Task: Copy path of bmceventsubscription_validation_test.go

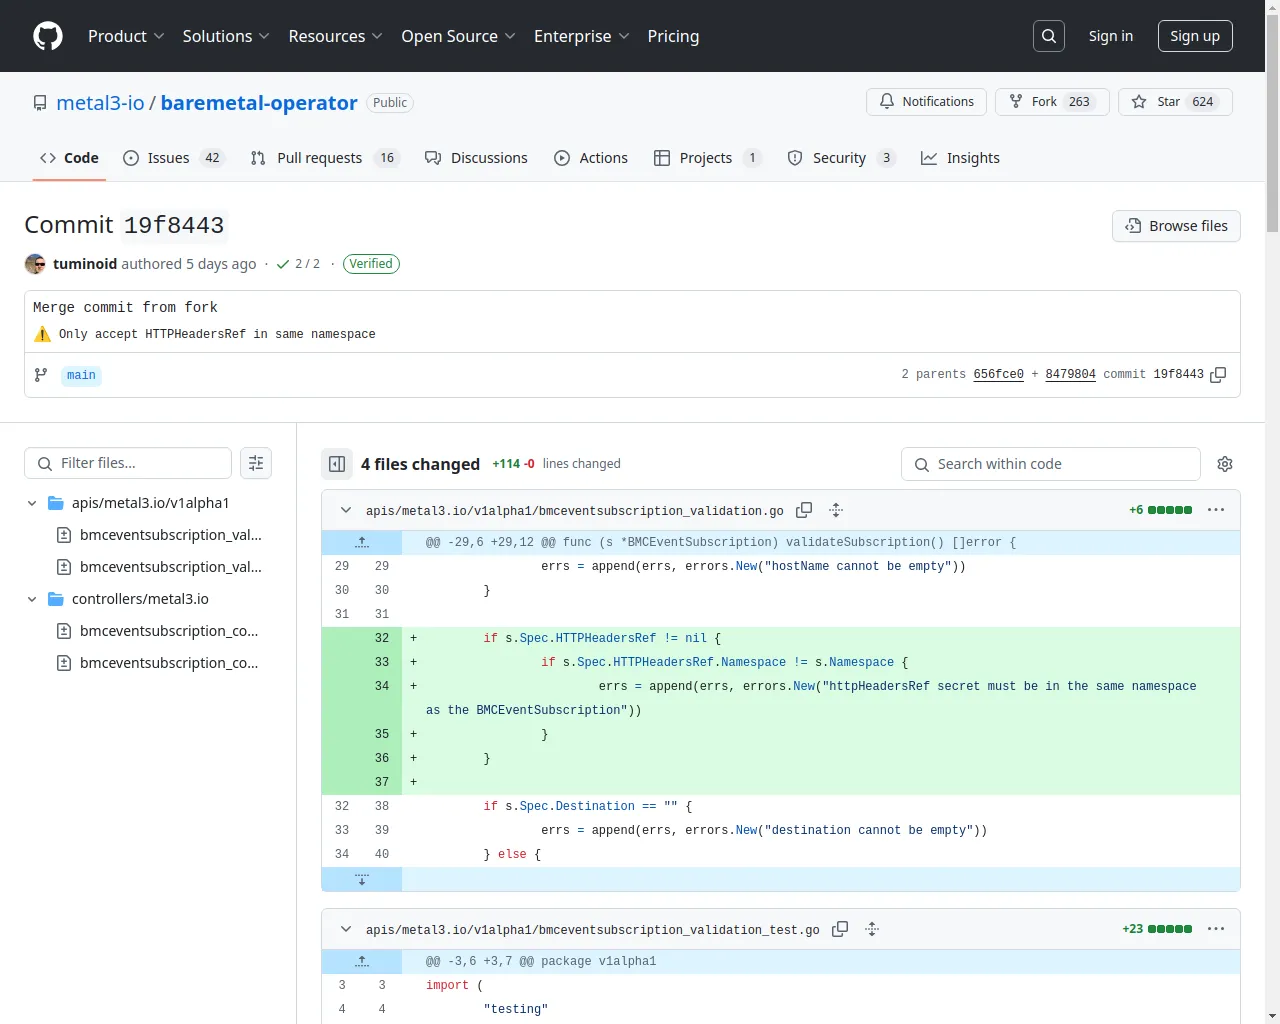Action: pyautogui.click(x=840, y=929)
